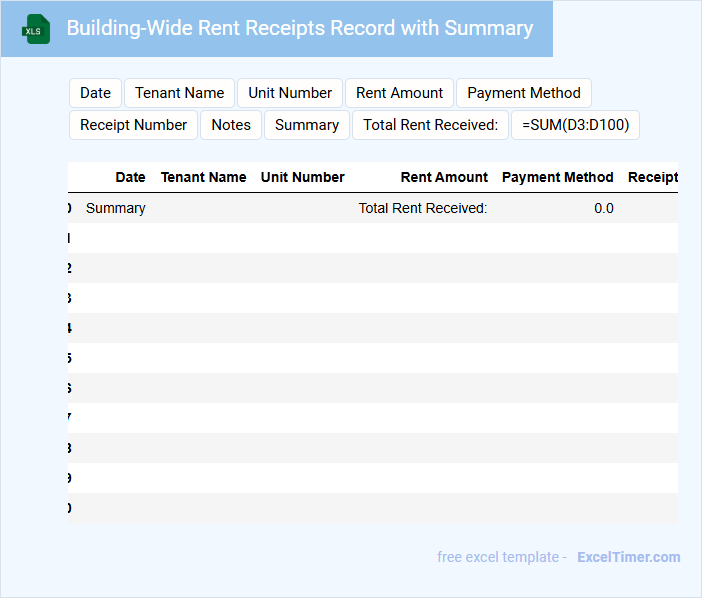Click the Date column header
The width and height of the screenshot is (702, 598).
pyautogui.click(x=130, y=177)
